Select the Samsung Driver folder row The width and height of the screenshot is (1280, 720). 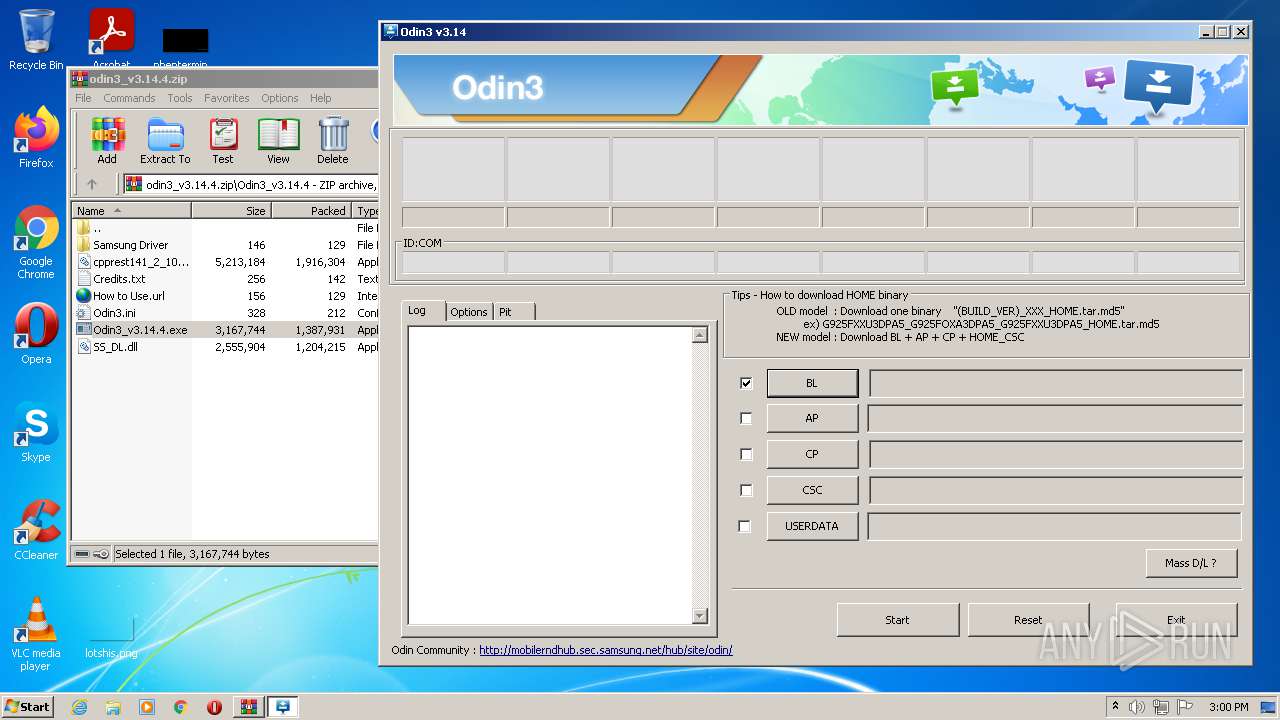click(x=225, y=245)
